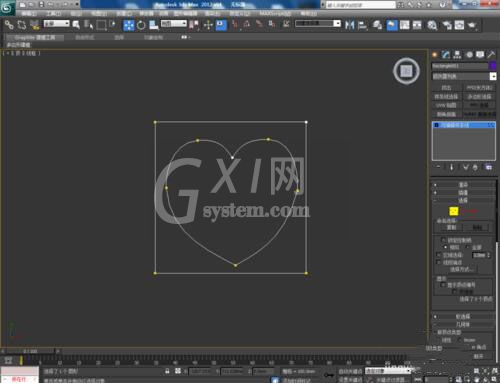Screen dimensions: 500x383
Task: Click the Unlink Selection tool
Action: click(22, 25)
